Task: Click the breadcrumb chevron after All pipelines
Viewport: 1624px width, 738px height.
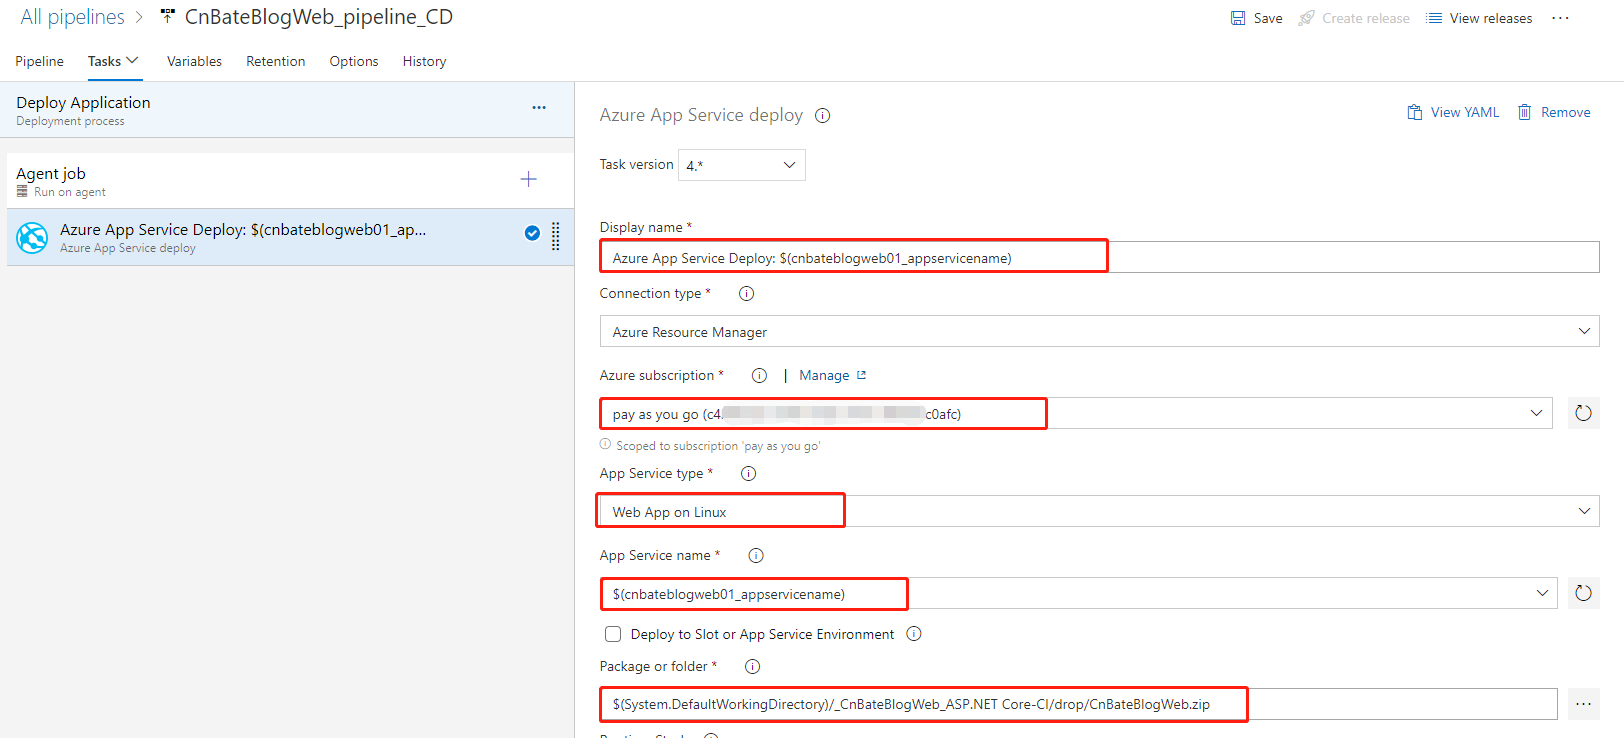Action: [139, 18]
